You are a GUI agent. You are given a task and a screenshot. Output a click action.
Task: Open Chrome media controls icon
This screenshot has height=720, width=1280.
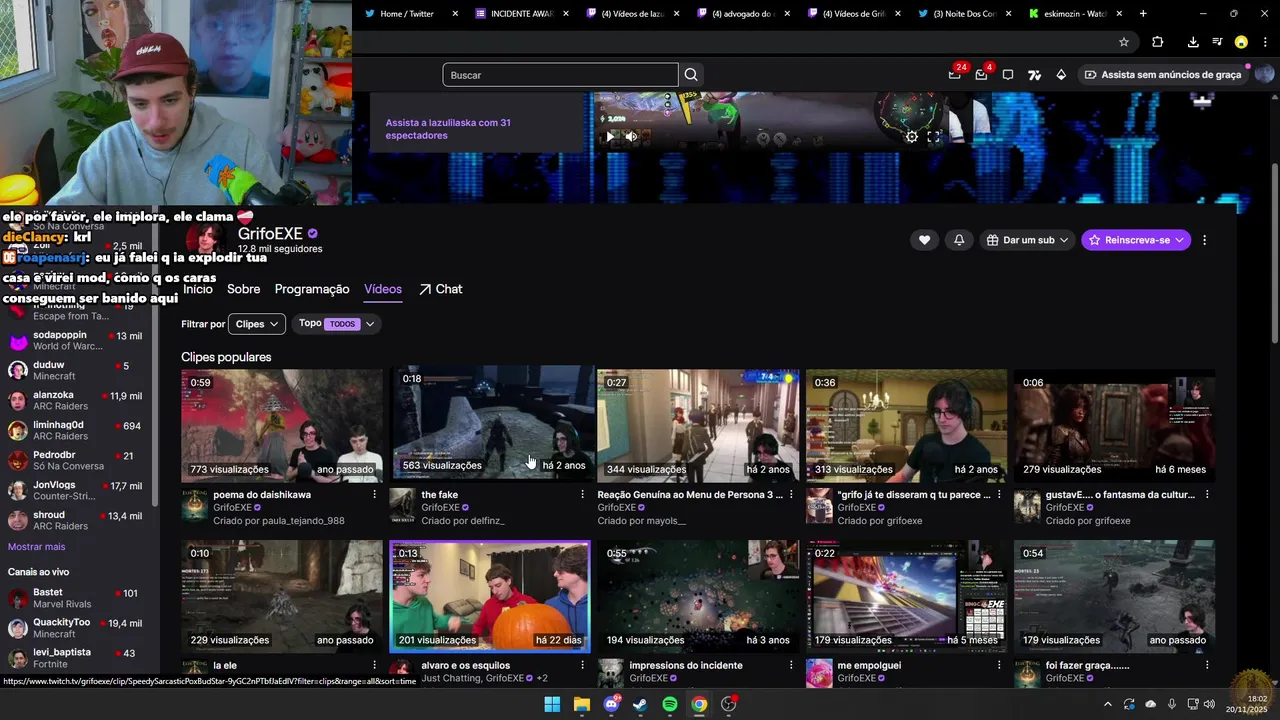coord(1217,42)
